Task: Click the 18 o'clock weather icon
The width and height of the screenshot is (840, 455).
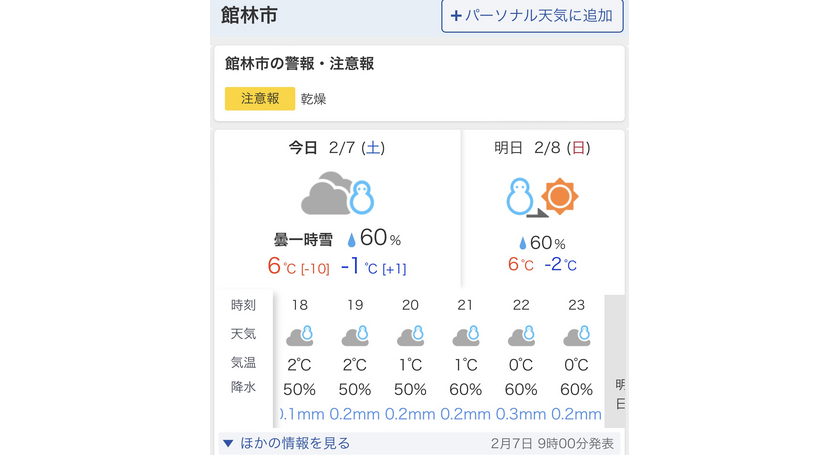Action: tap(300, 335)
